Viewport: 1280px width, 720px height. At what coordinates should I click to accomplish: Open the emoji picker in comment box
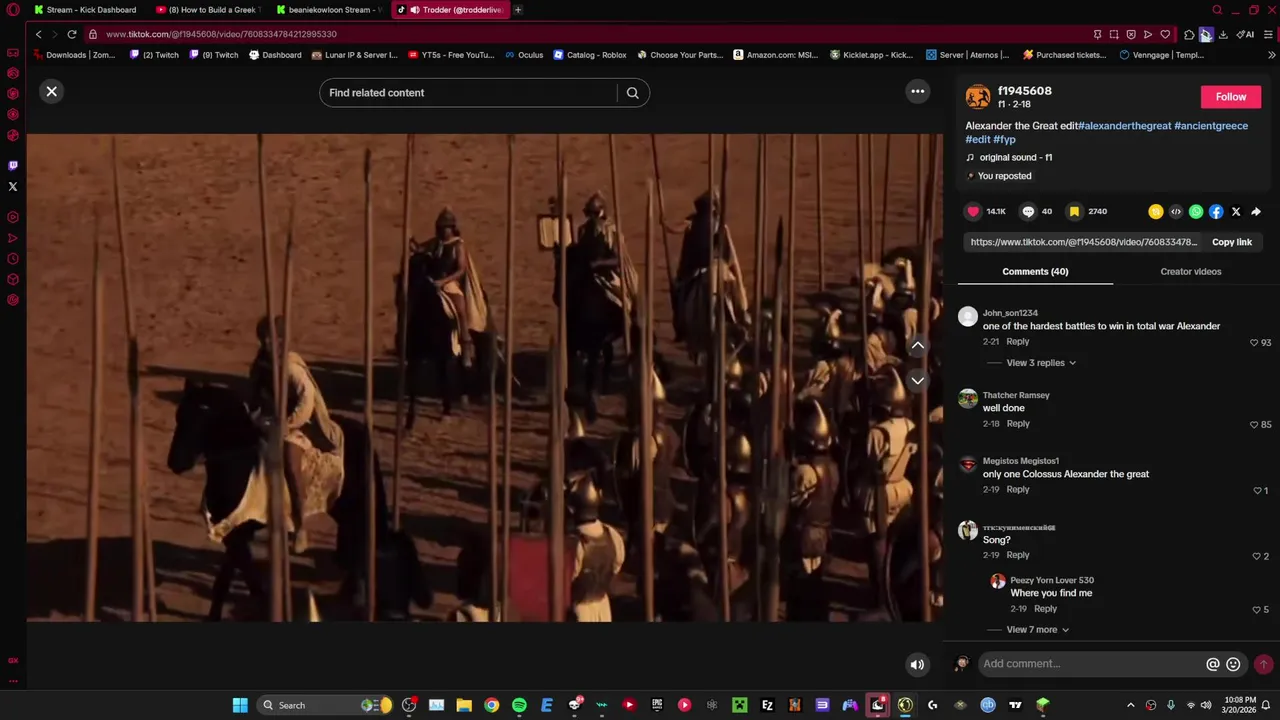coord(1233,664)
